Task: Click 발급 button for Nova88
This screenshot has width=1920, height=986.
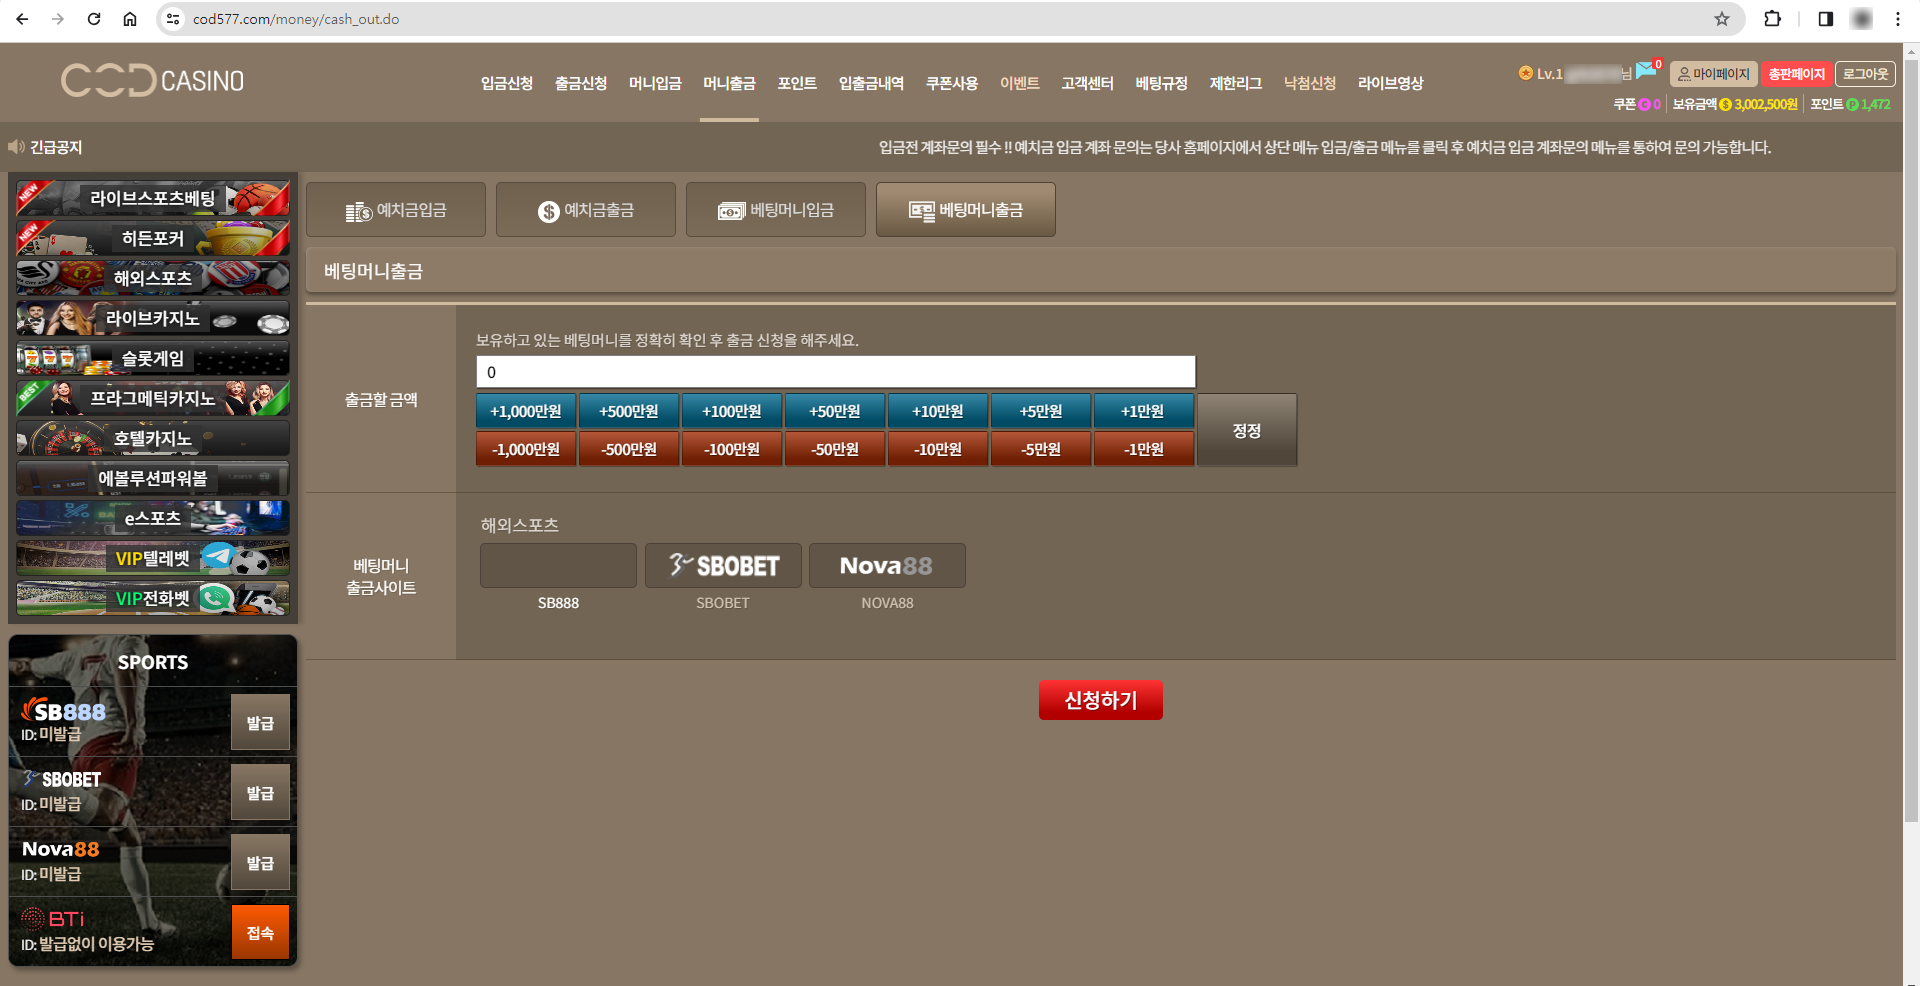Action: tap(261, 862)
